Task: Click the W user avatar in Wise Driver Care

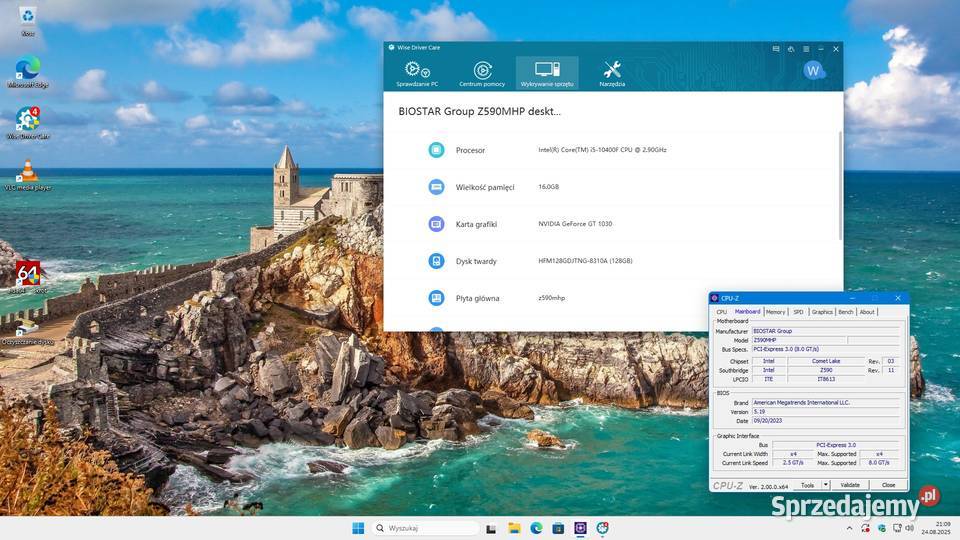Action: (x=813, y=70)
